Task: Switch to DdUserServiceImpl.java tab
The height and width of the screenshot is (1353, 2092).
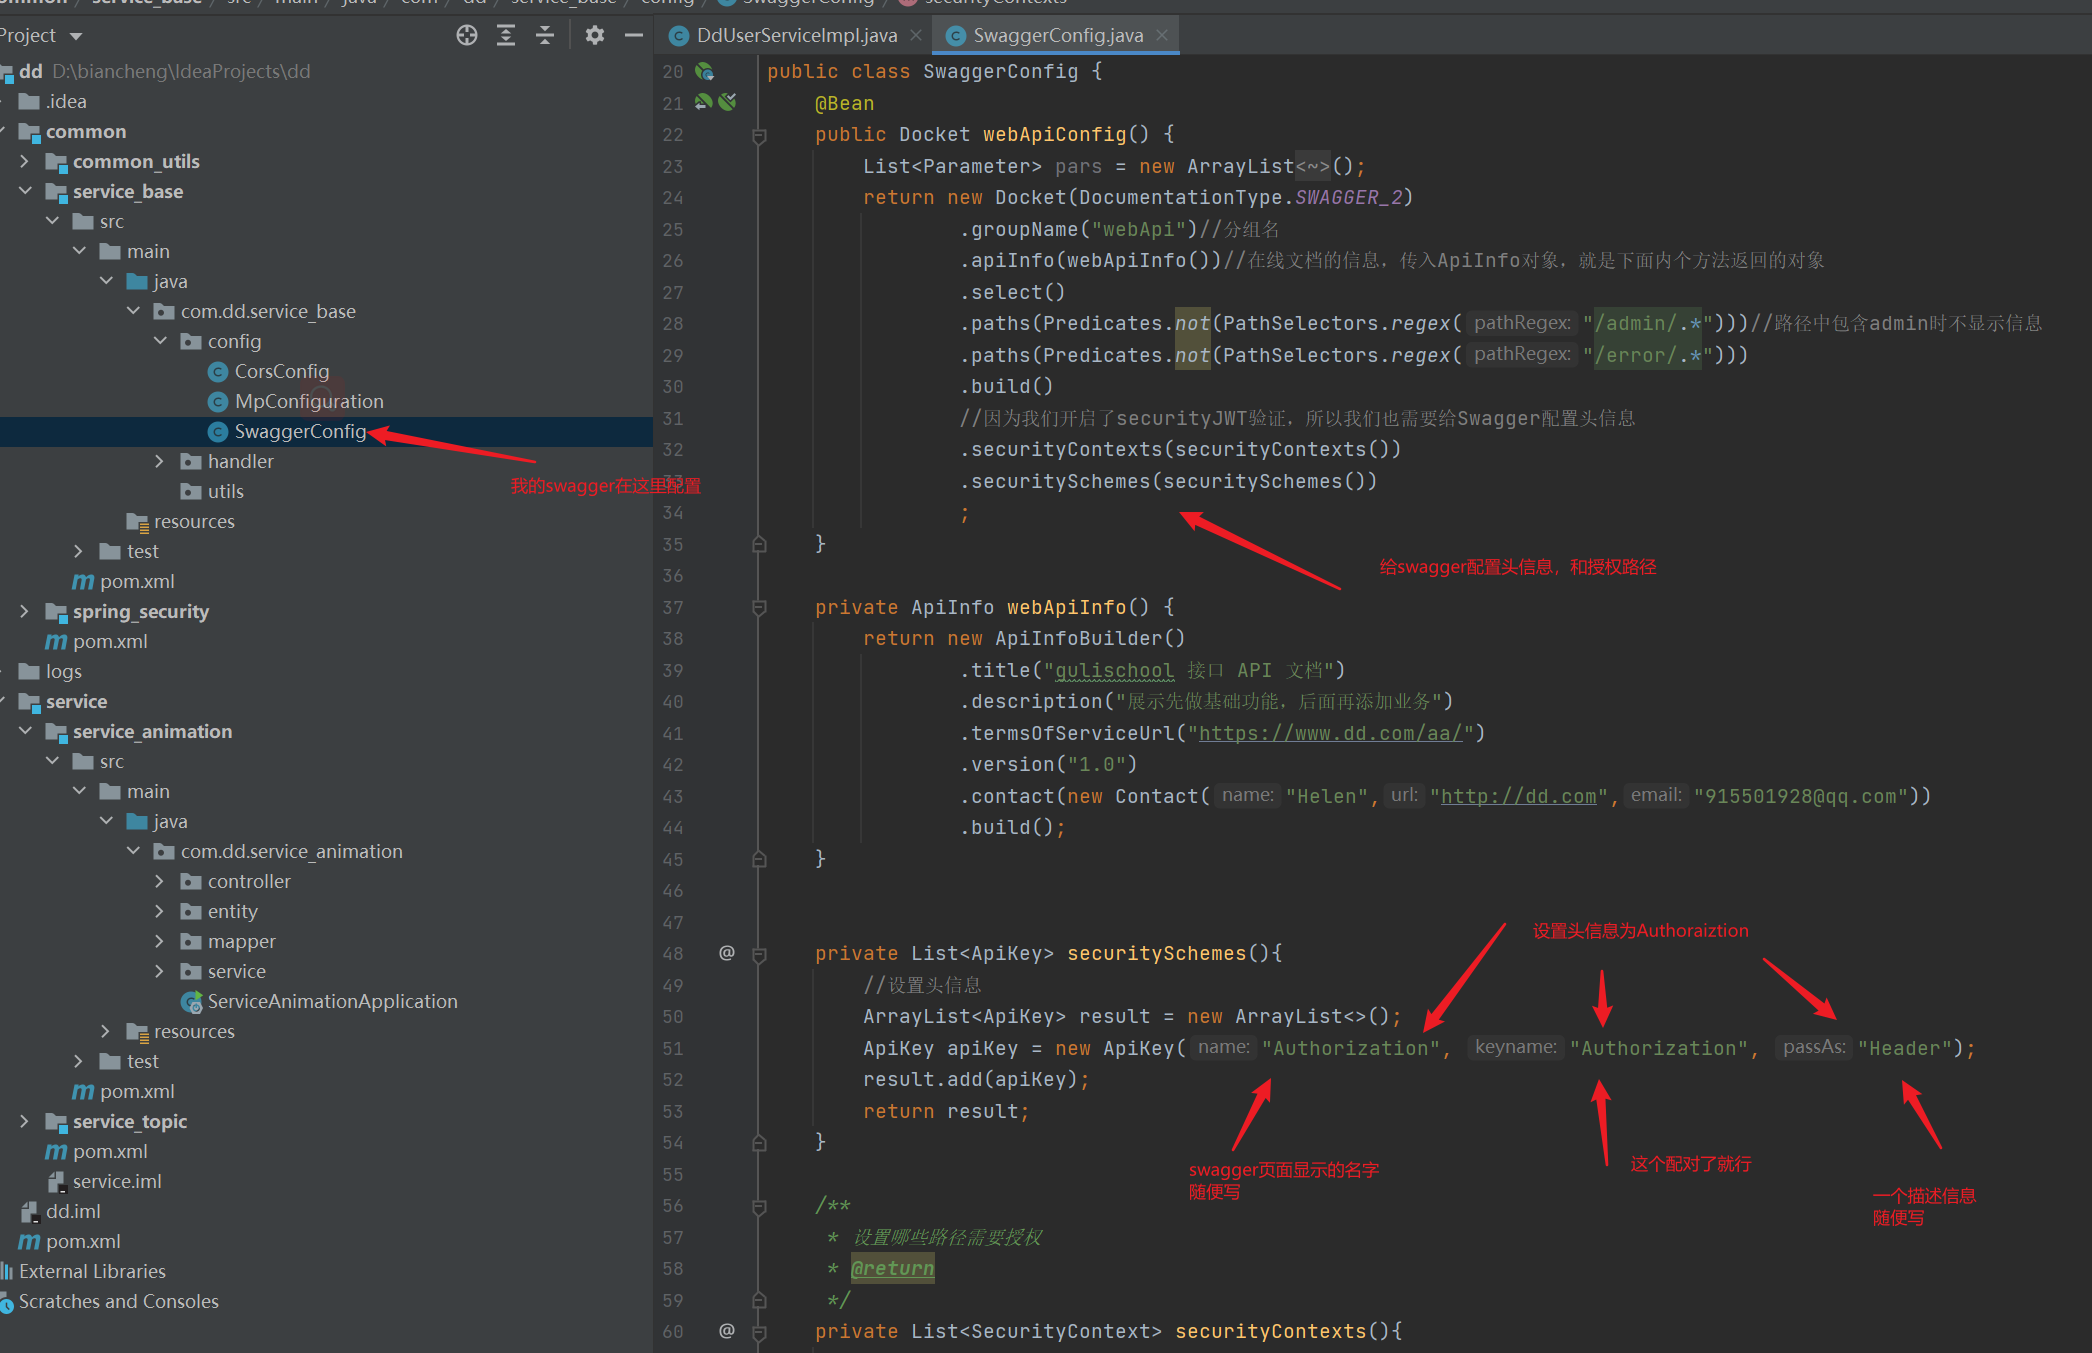Action: coord(796,36)
